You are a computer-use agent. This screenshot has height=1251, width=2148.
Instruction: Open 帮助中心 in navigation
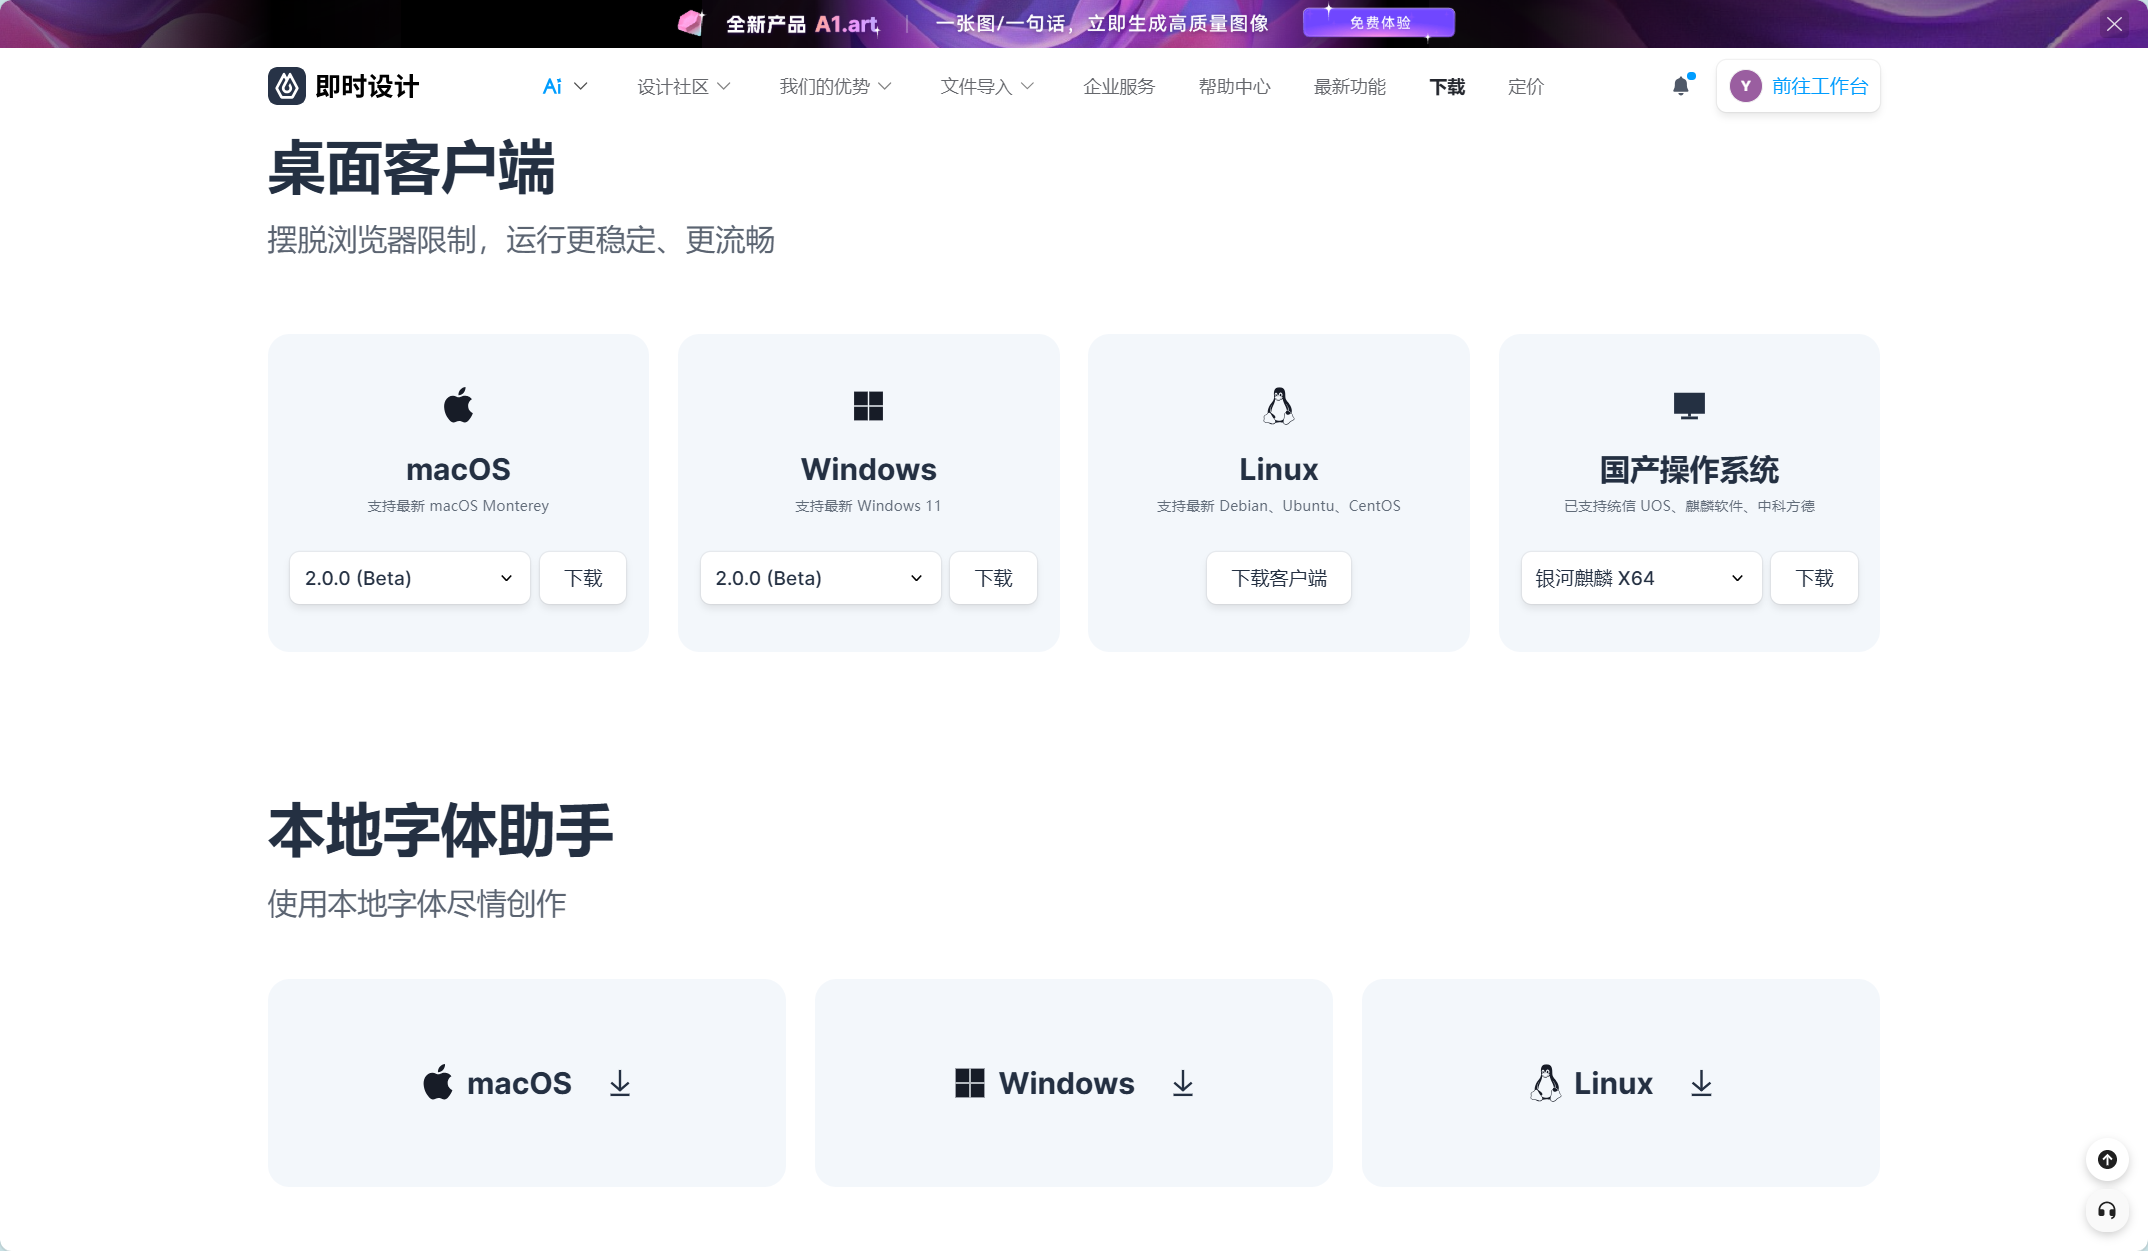pyautogui.click(x=1234, y=86)
